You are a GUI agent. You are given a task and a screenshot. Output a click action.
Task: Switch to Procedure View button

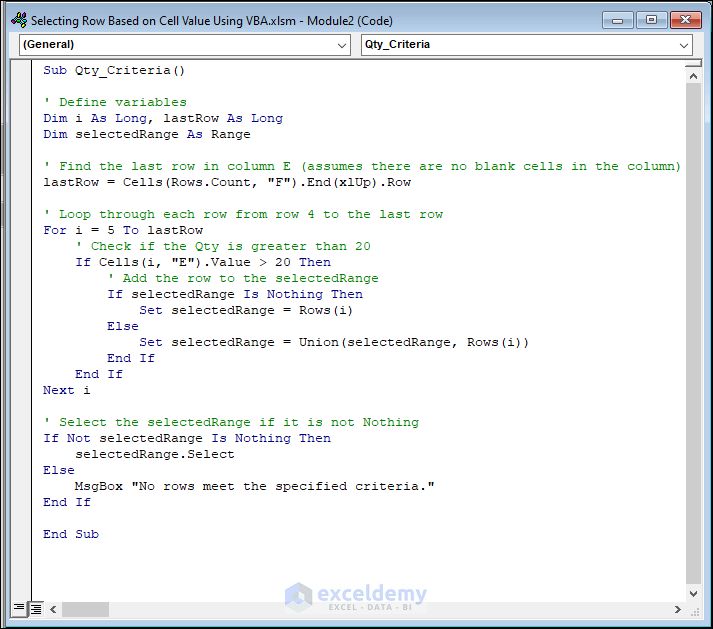[x=19, y=609]
